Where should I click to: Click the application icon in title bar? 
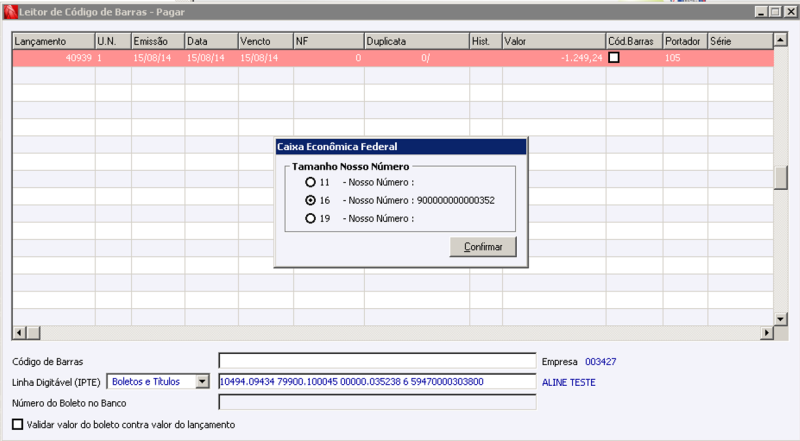coord(10,12)
